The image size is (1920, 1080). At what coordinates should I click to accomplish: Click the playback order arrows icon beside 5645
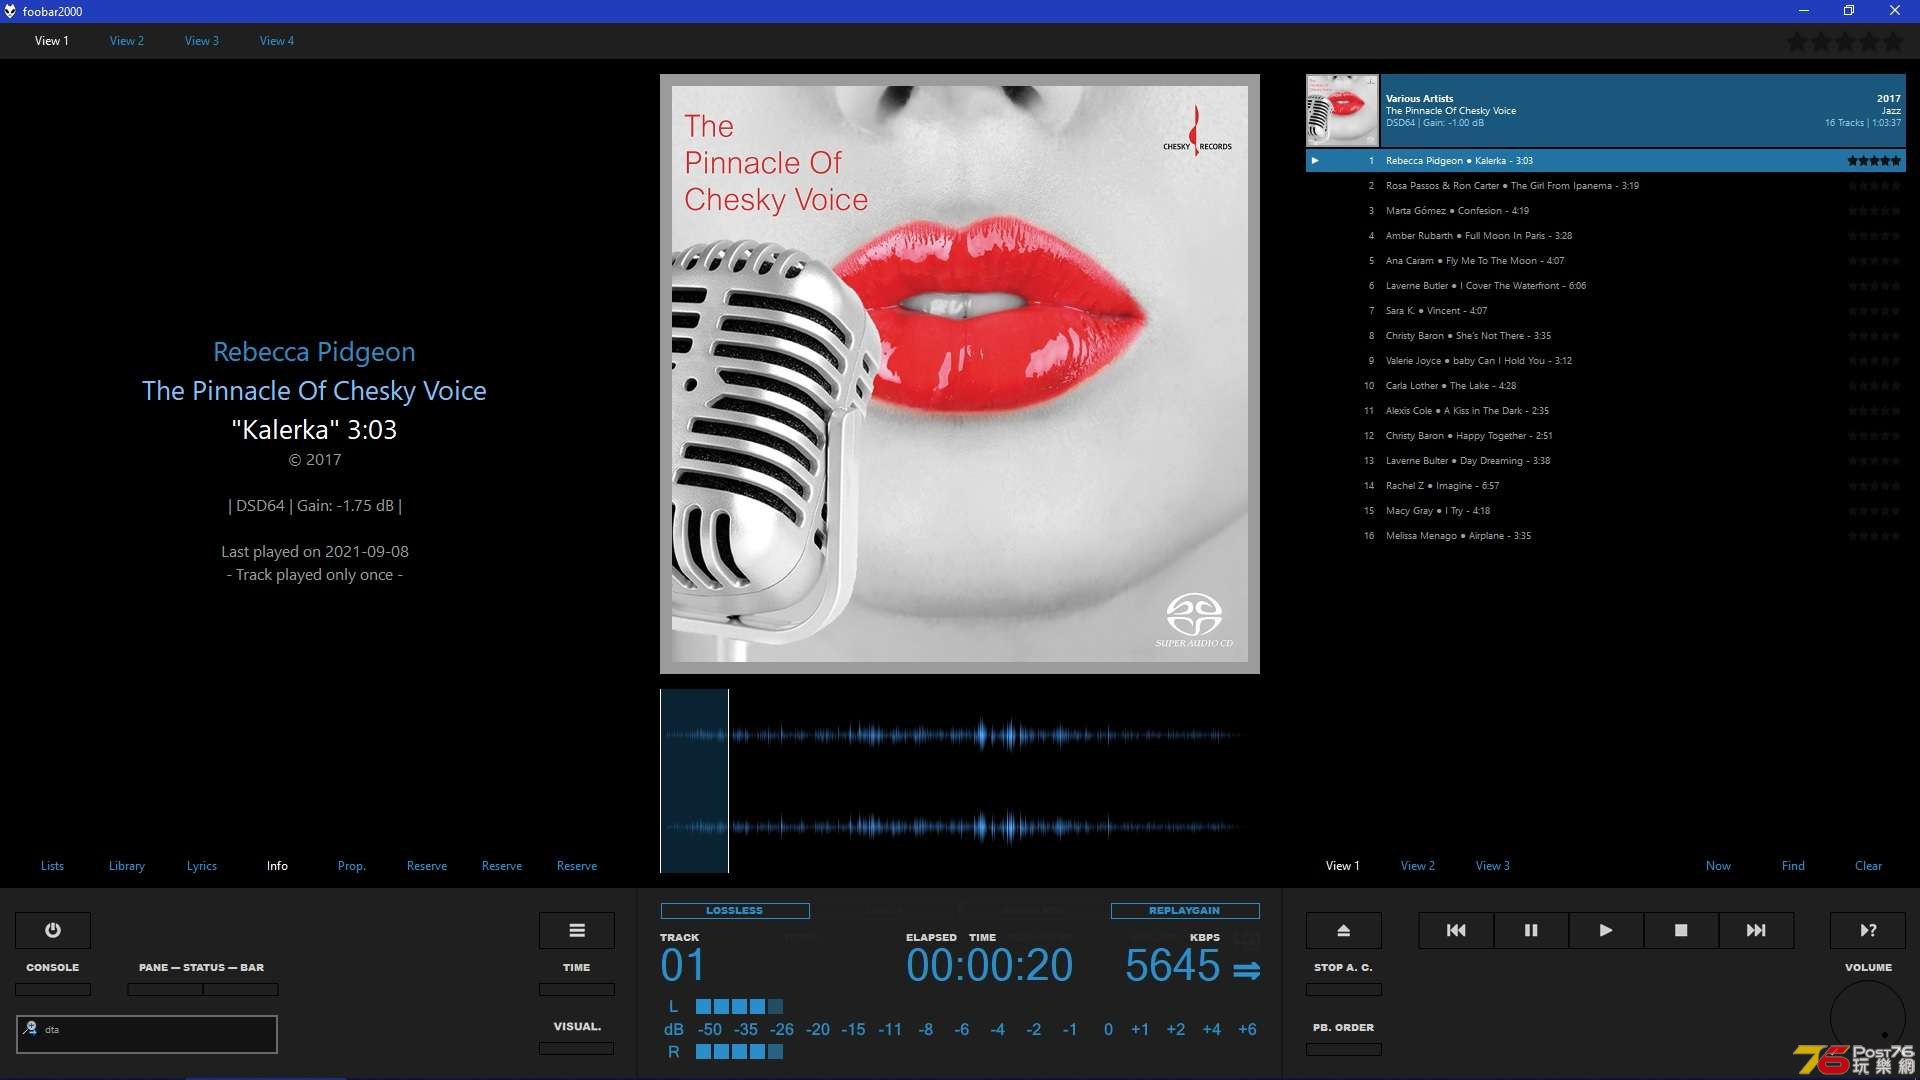tap(1246, 970)
